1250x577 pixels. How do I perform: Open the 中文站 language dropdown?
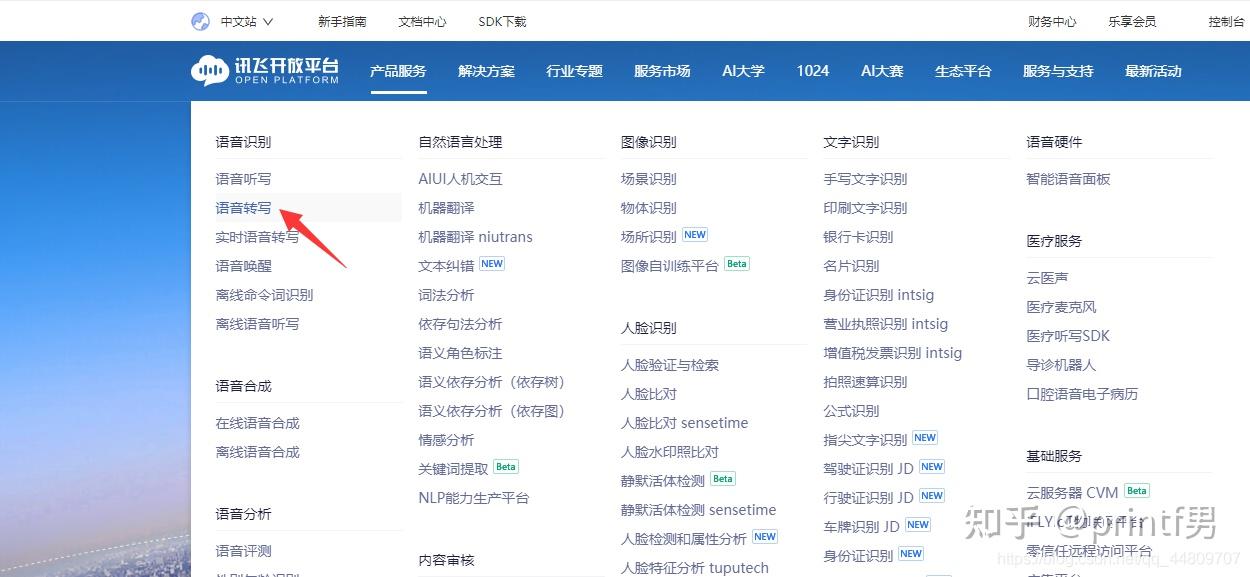tap(246, 21)
